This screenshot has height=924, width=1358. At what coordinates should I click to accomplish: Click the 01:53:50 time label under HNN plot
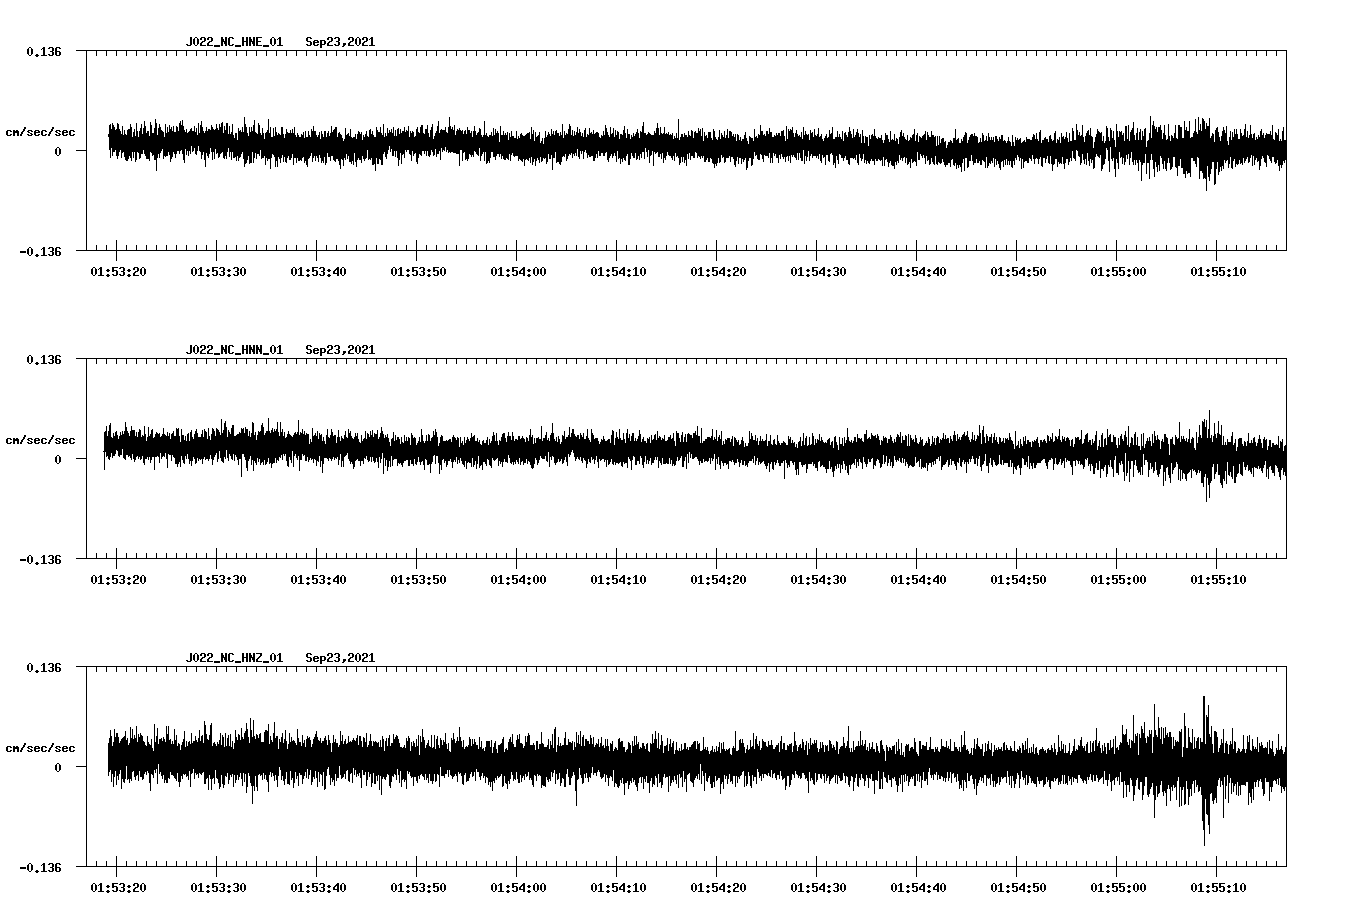418,580
